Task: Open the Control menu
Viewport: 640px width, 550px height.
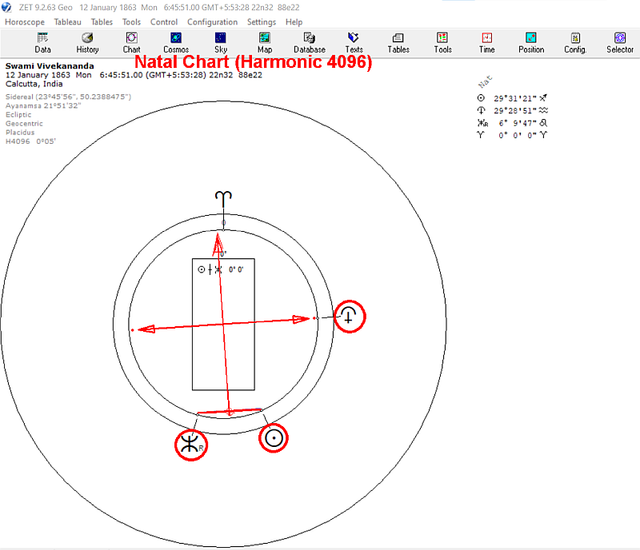Action: (x=164, y=22)
